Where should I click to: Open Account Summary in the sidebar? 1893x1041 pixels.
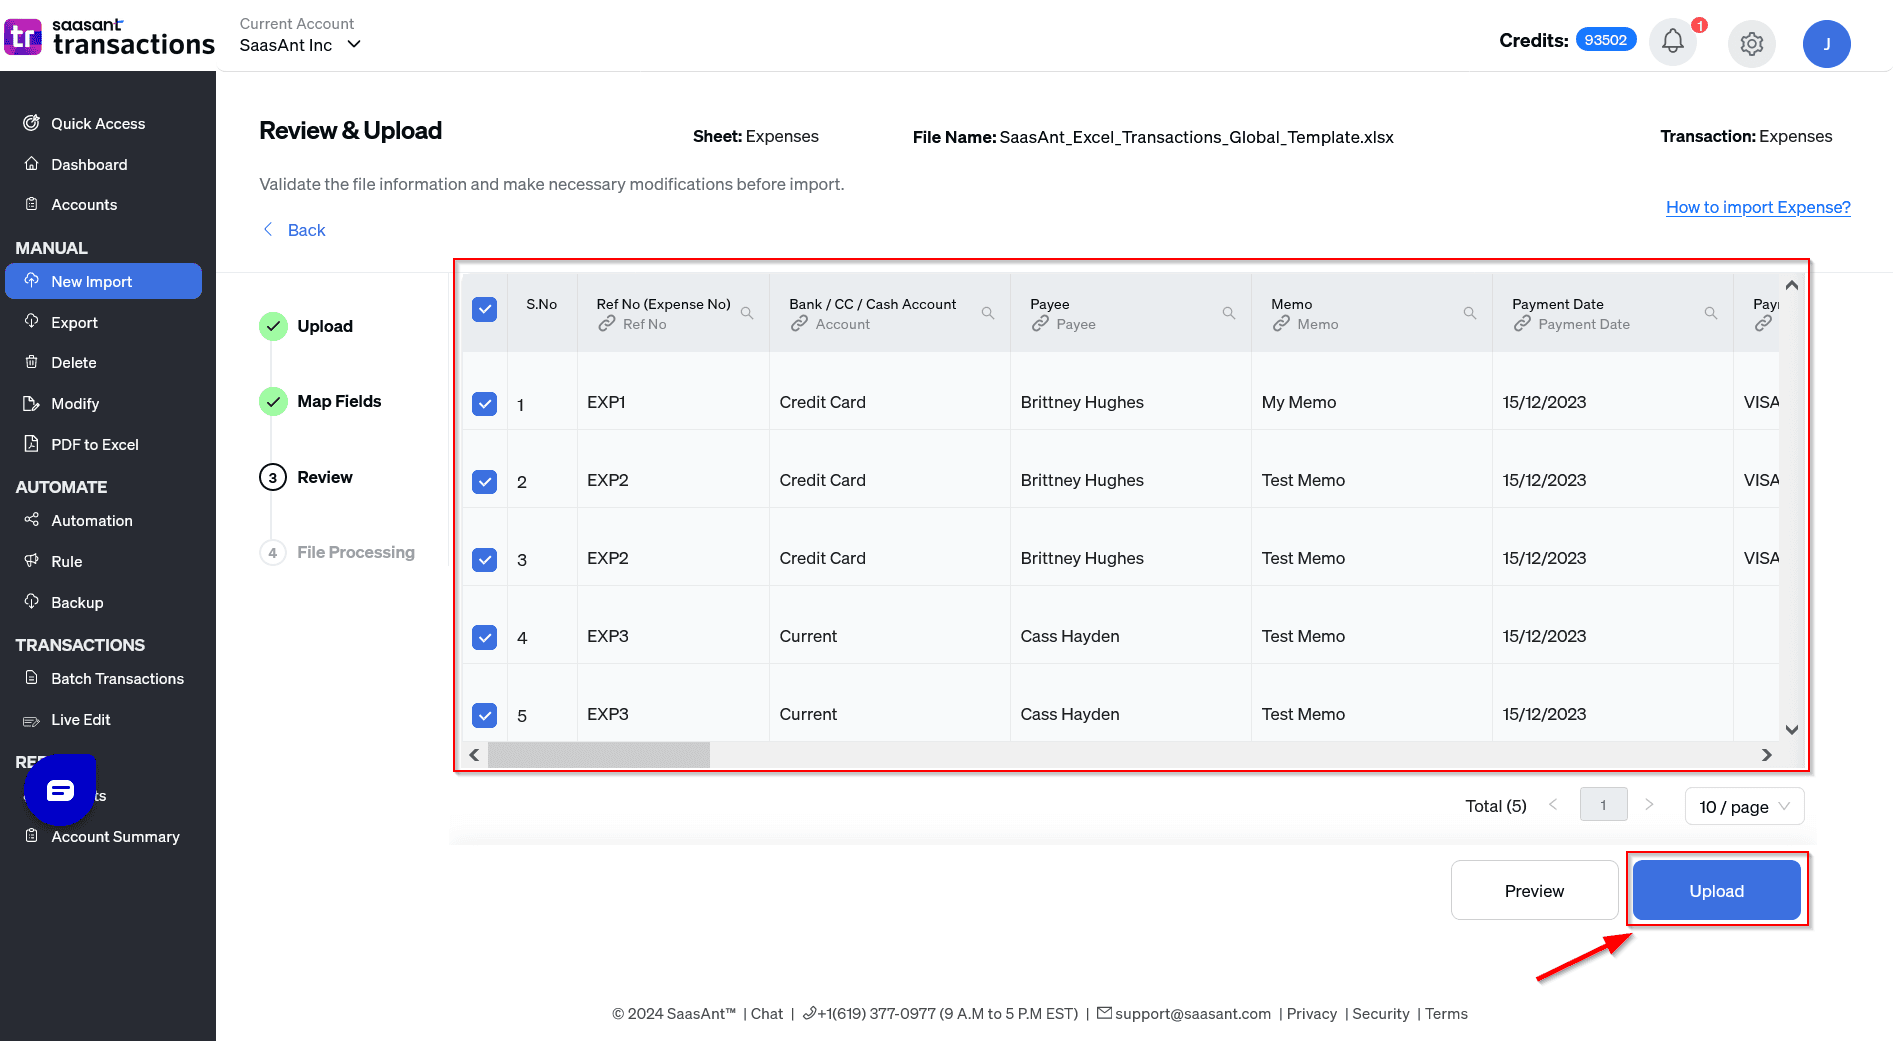(x=115, y=836)
